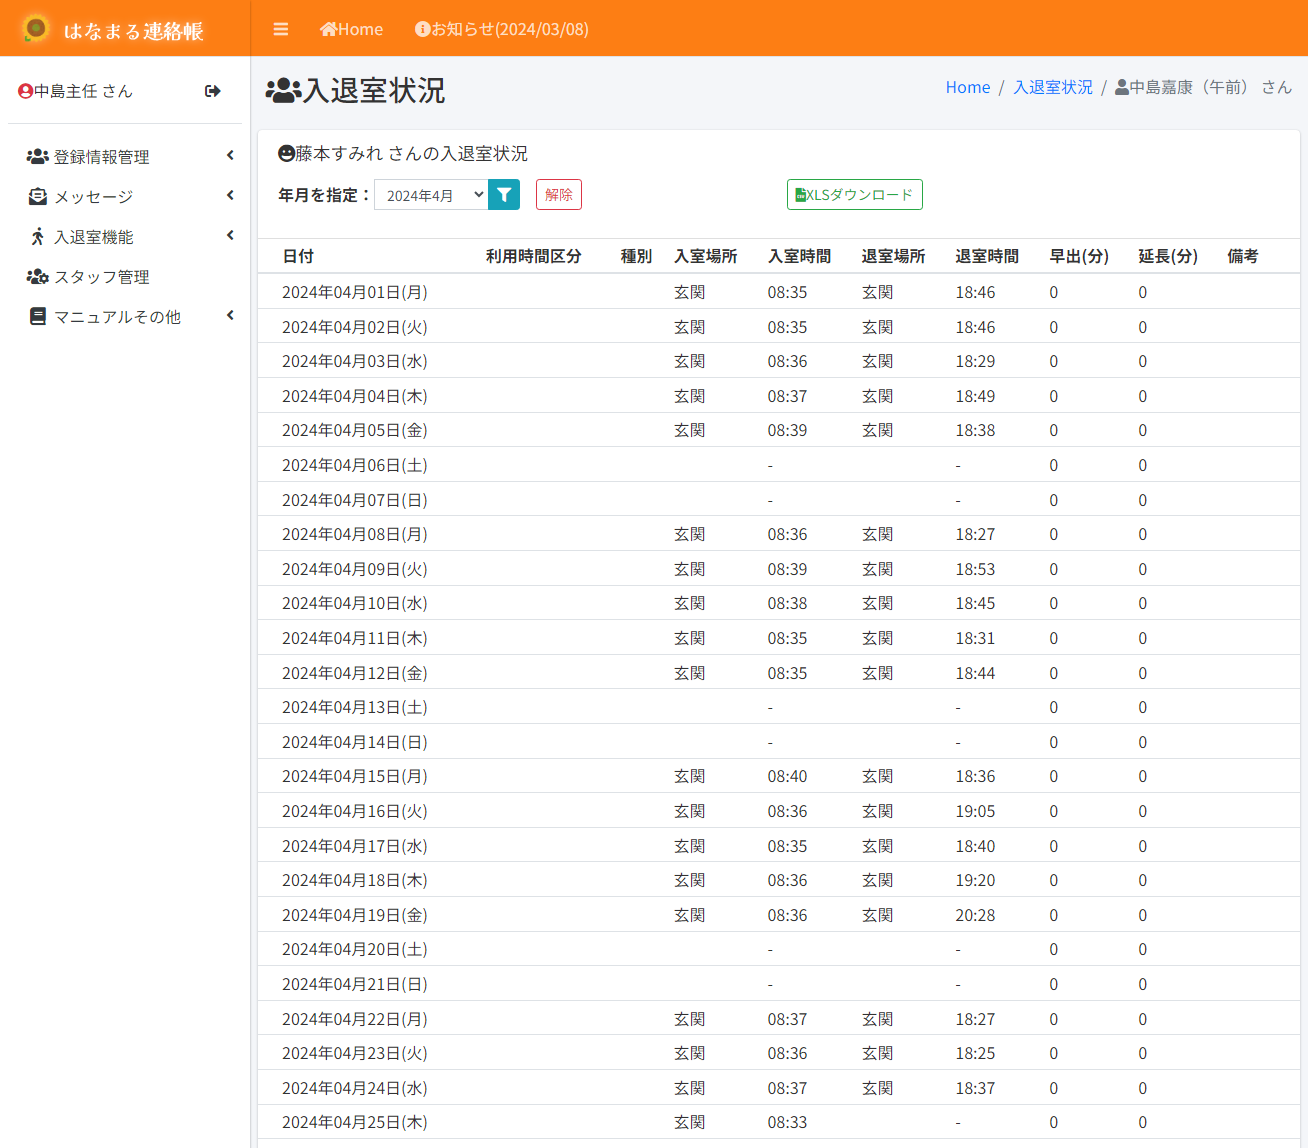This screenshot has height=1148, width=1308.
Task: Click 中島嘉康（午前） さん breadcrumb text
Action: 1203,88
